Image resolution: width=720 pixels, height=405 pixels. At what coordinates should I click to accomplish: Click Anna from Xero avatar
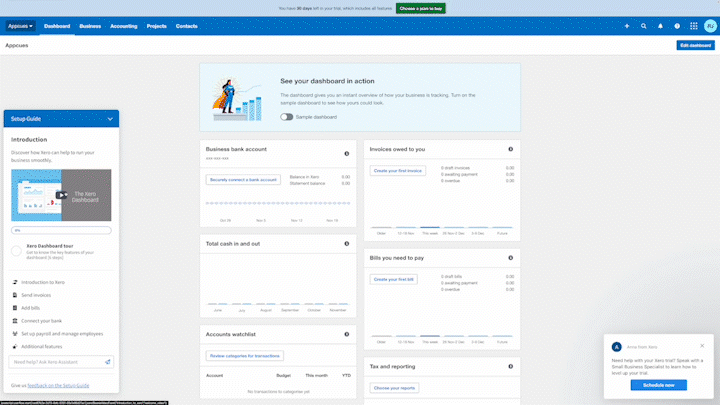617,347
